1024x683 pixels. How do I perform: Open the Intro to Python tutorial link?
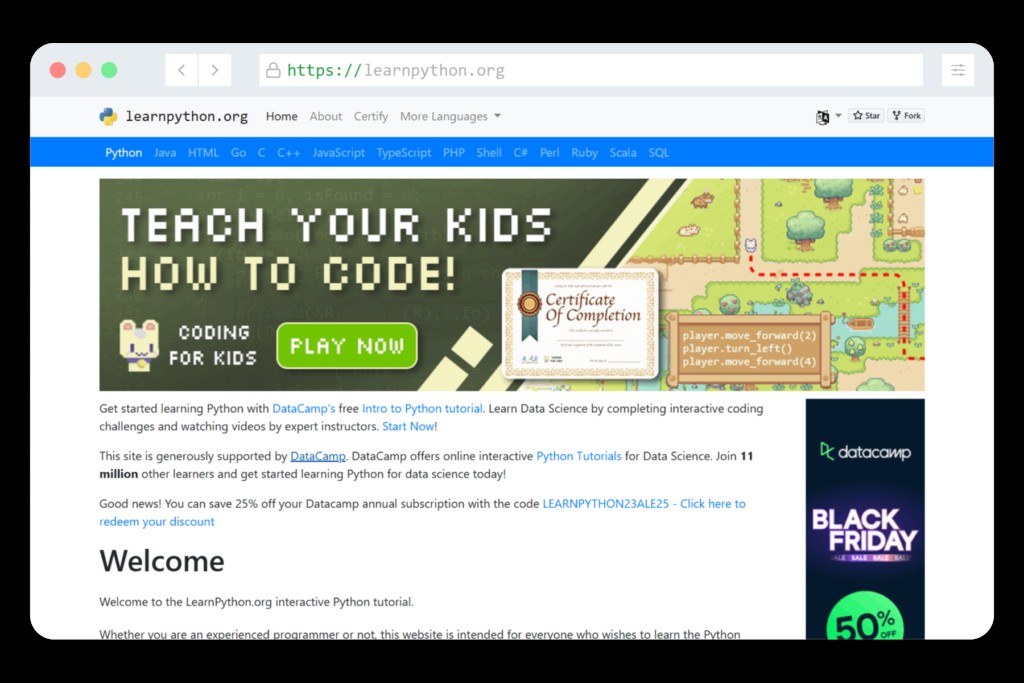[x=423, y=409]
